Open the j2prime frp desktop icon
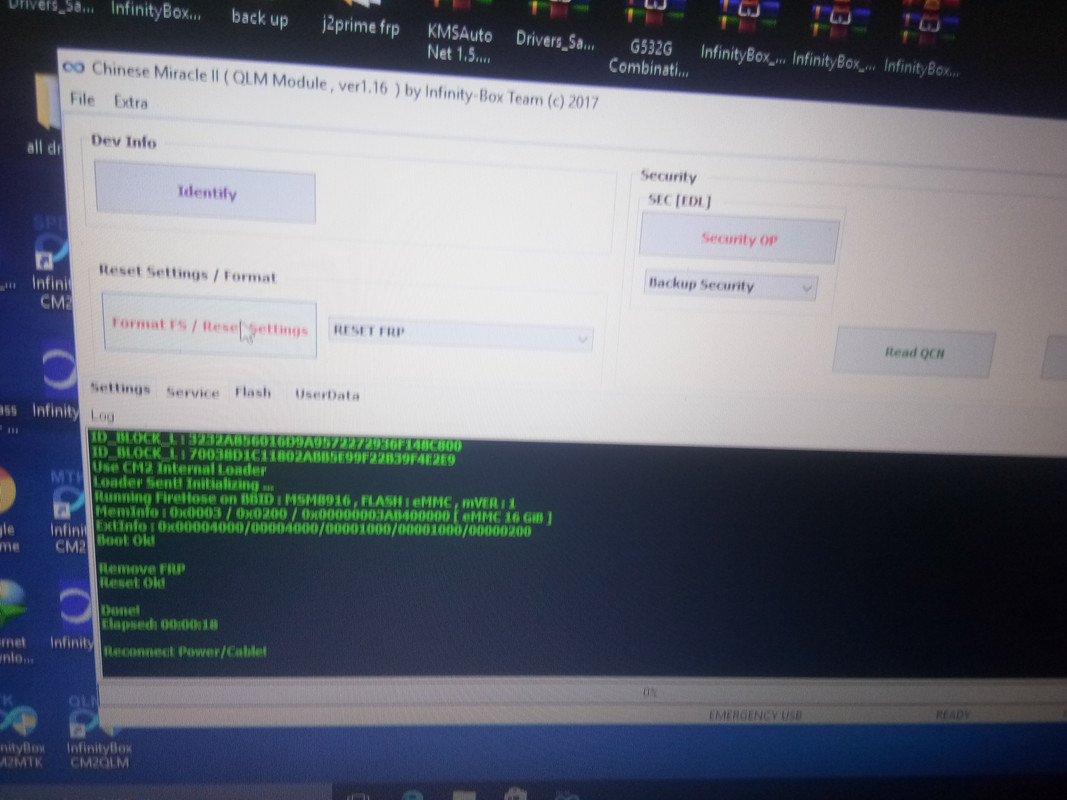Image resolution: width=1067 pixels, height=800 pixels. point(361,20)
